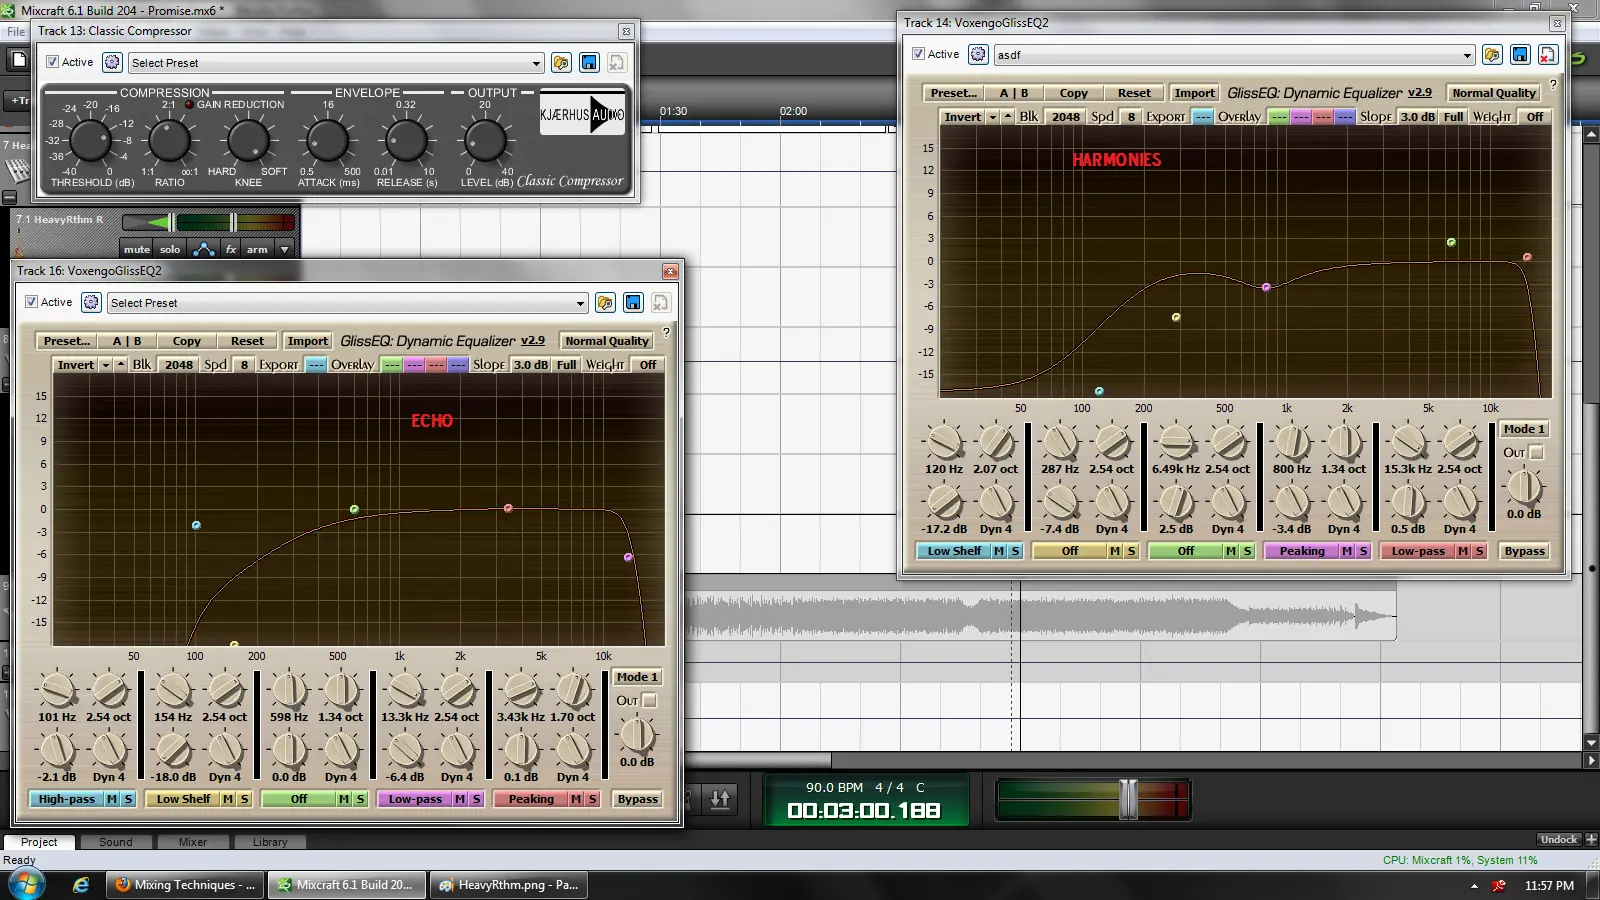
Task: Open Select Preset dropdown in Track 16 GlissEQ
Action: point(347,303)
